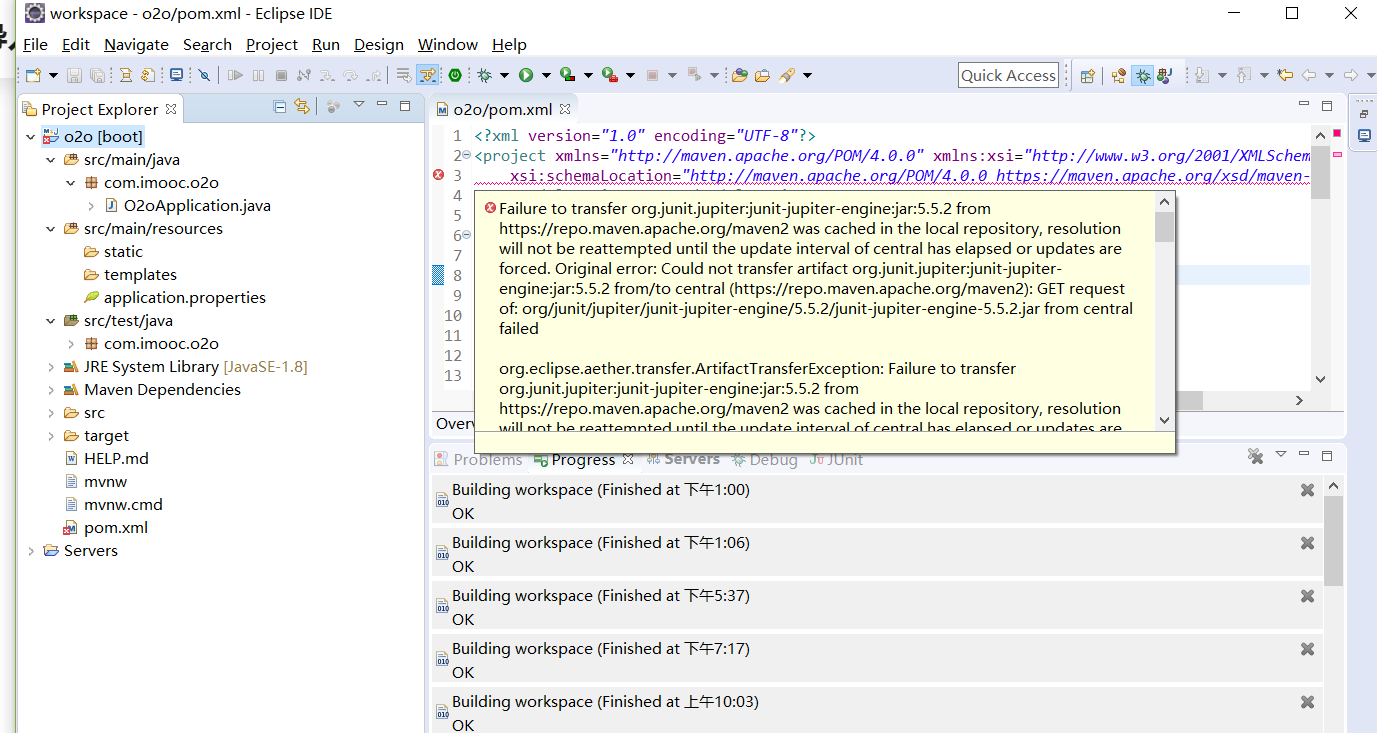The image size is (1377, 733).
Task: Select application.properties in the tree
Action: tap(175, 298)
